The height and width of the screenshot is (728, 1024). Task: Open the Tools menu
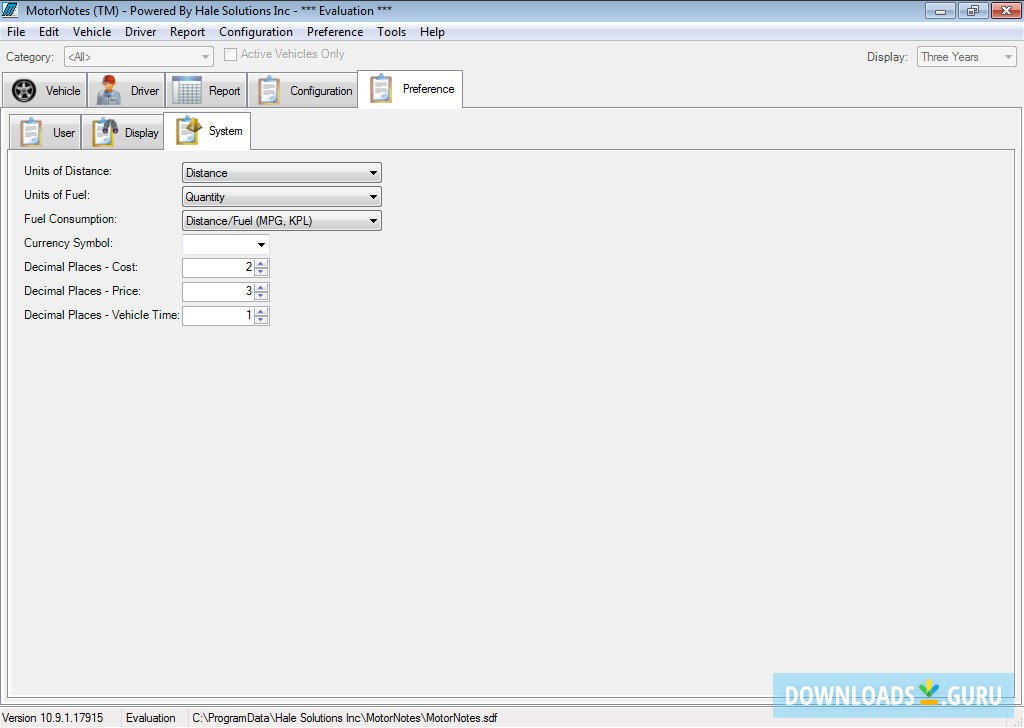pos(391,32)
